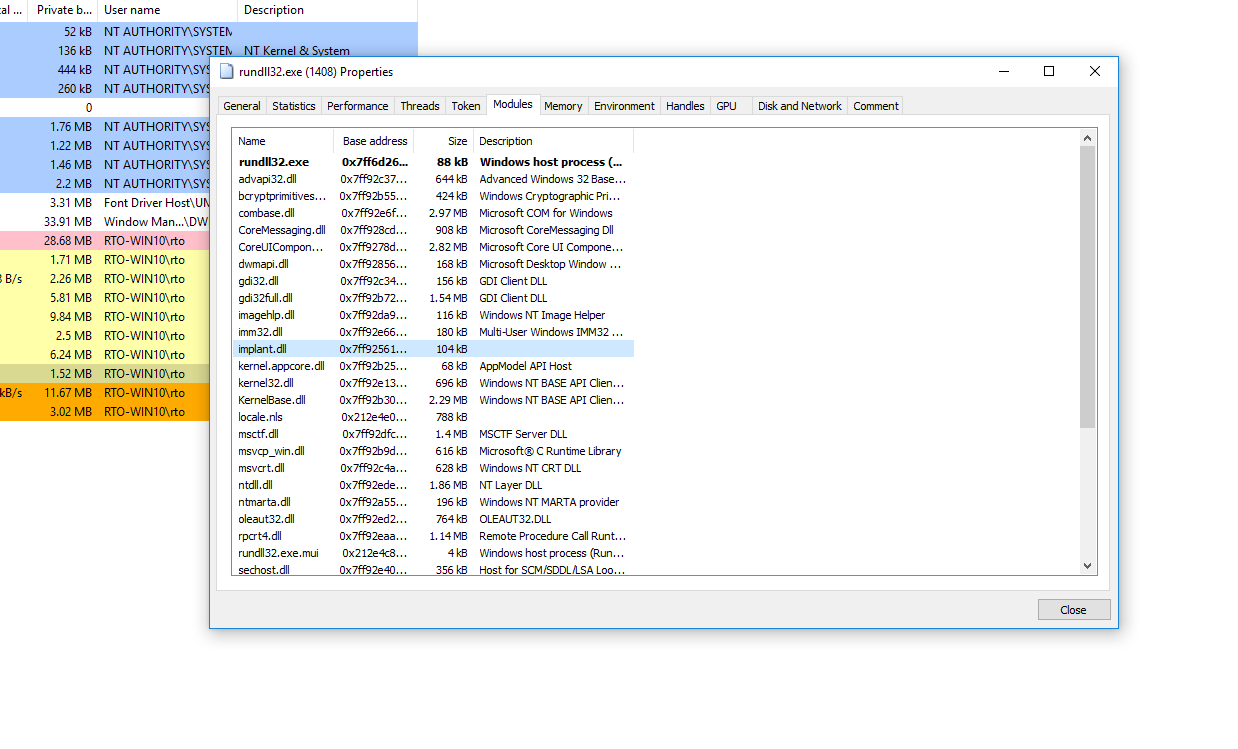Minimize the rundll32.exe Properties window
This screenshot has width=1238, height=749.
point(1003,71)
